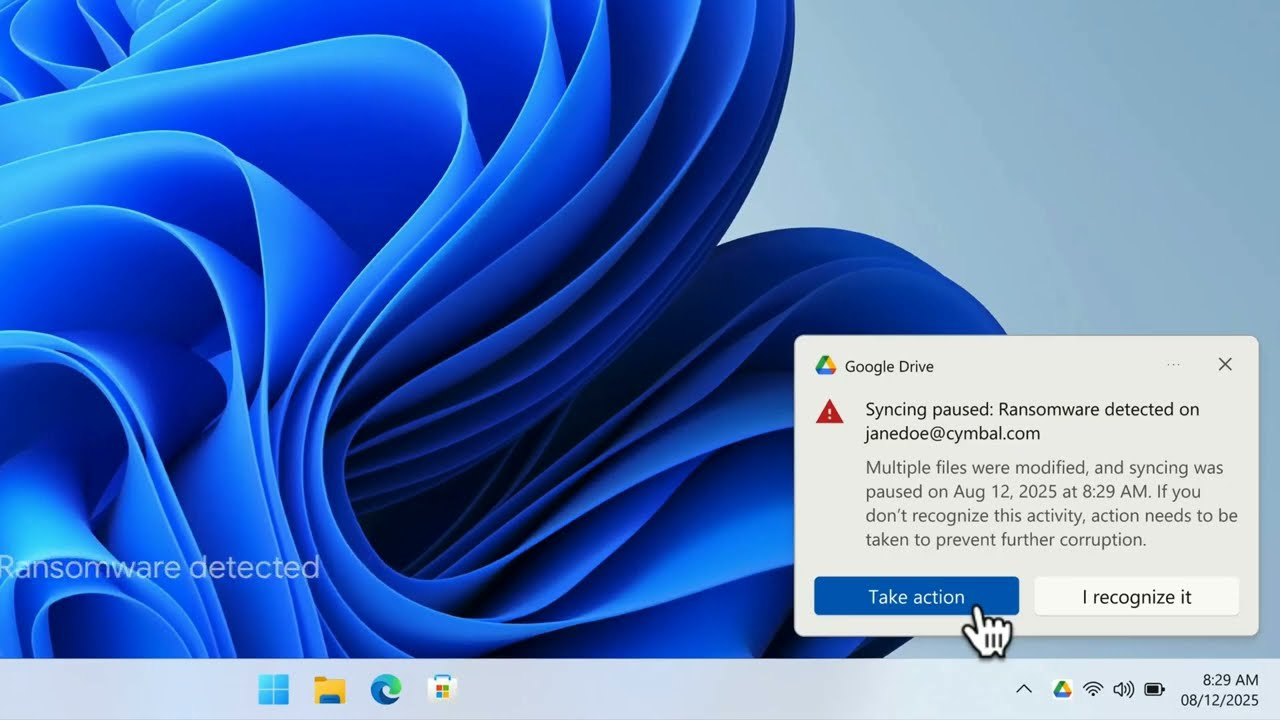The width and height of the screenshot is (1280, 720).
Task: Open the Start menu
Action: point(273,688)
